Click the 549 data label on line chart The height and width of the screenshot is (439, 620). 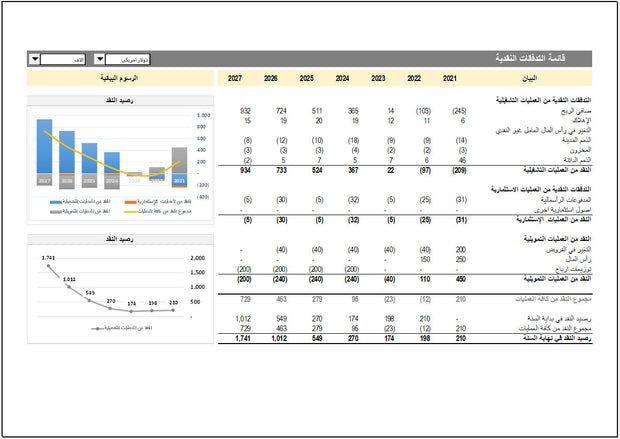pyautogui.click(x=90, y=293)
